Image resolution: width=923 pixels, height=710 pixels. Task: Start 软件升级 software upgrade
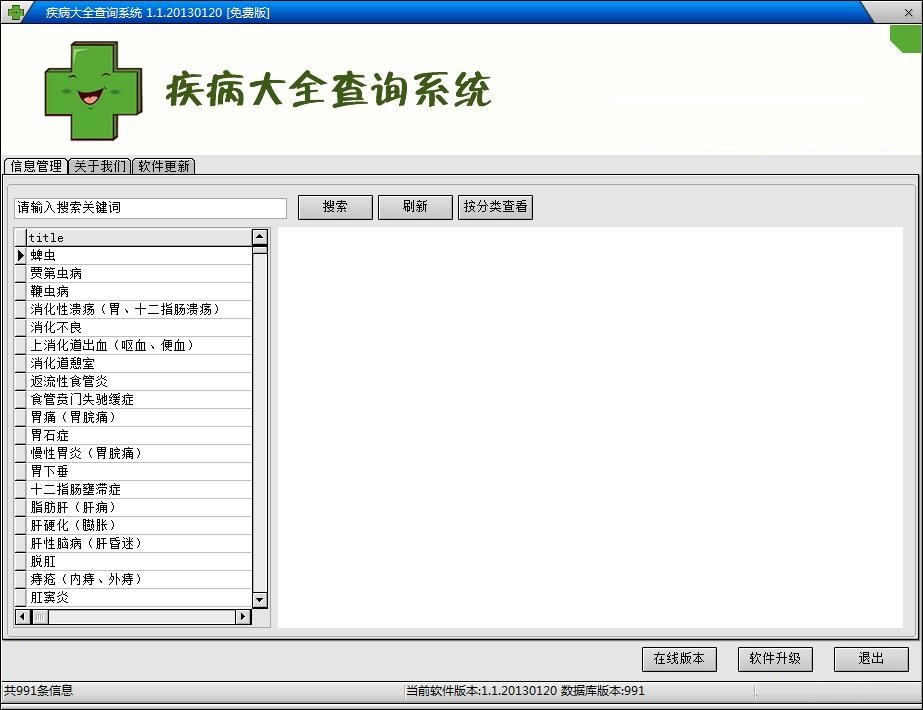point(775,659)
